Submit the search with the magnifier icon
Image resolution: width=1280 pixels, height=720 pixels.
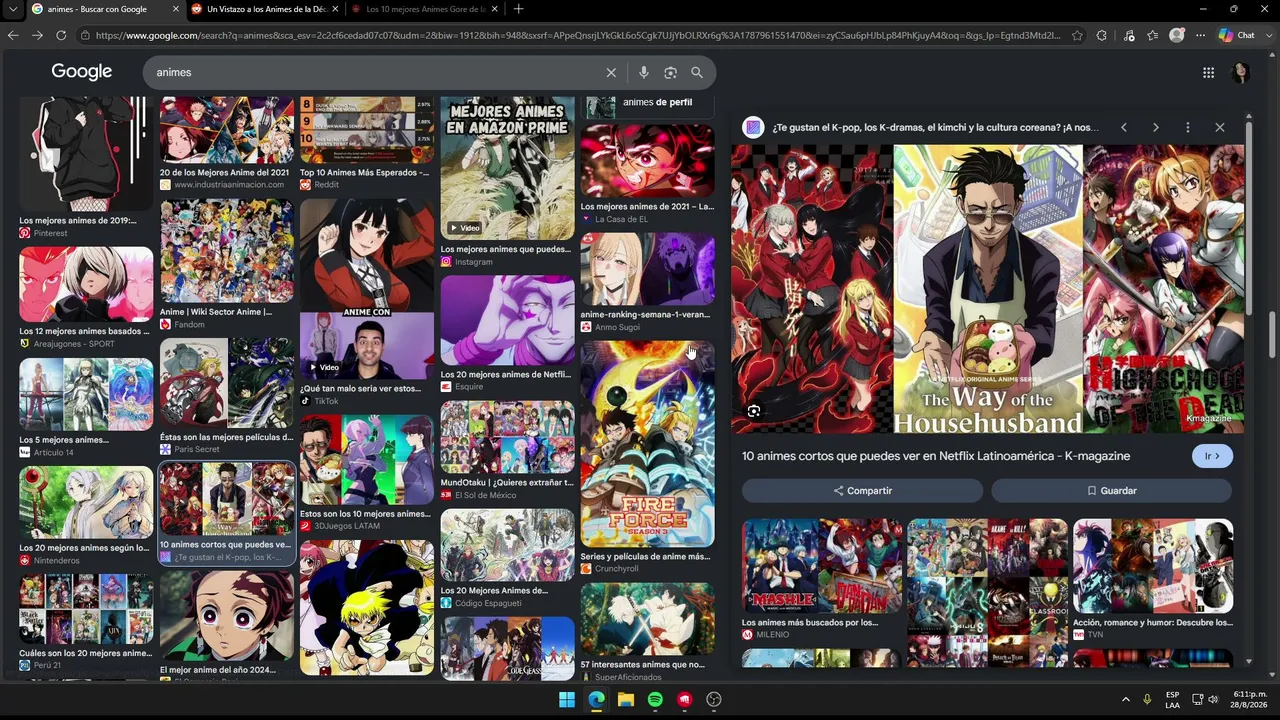(x=697, y=72)
